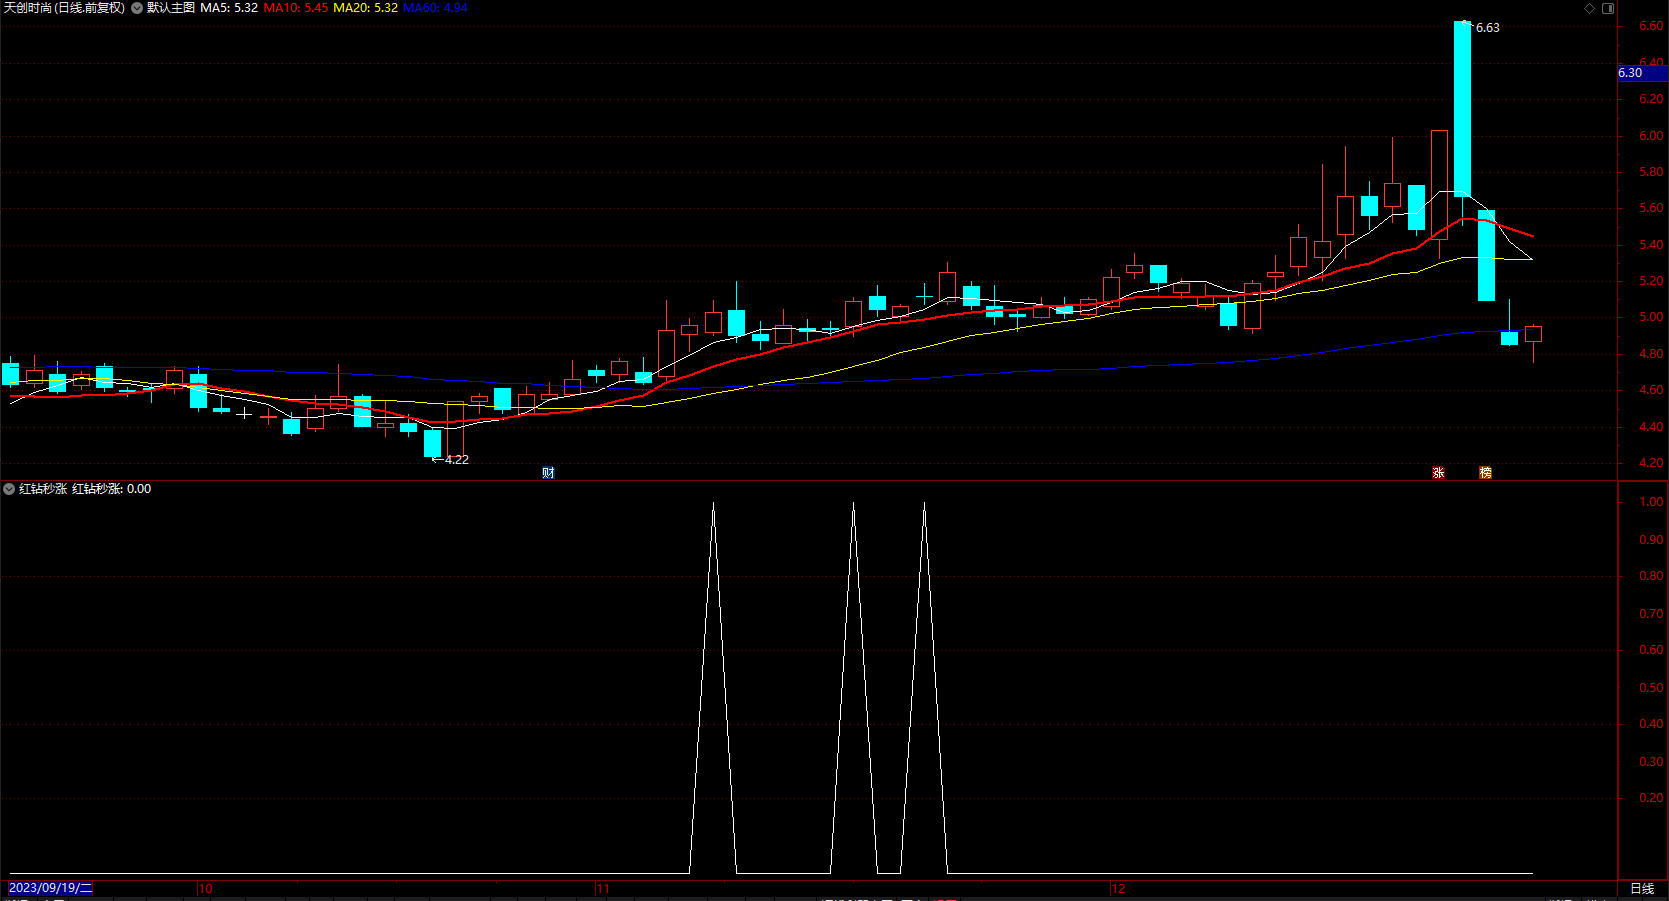Click the 5.00 price axis label

coord(1651,317)
